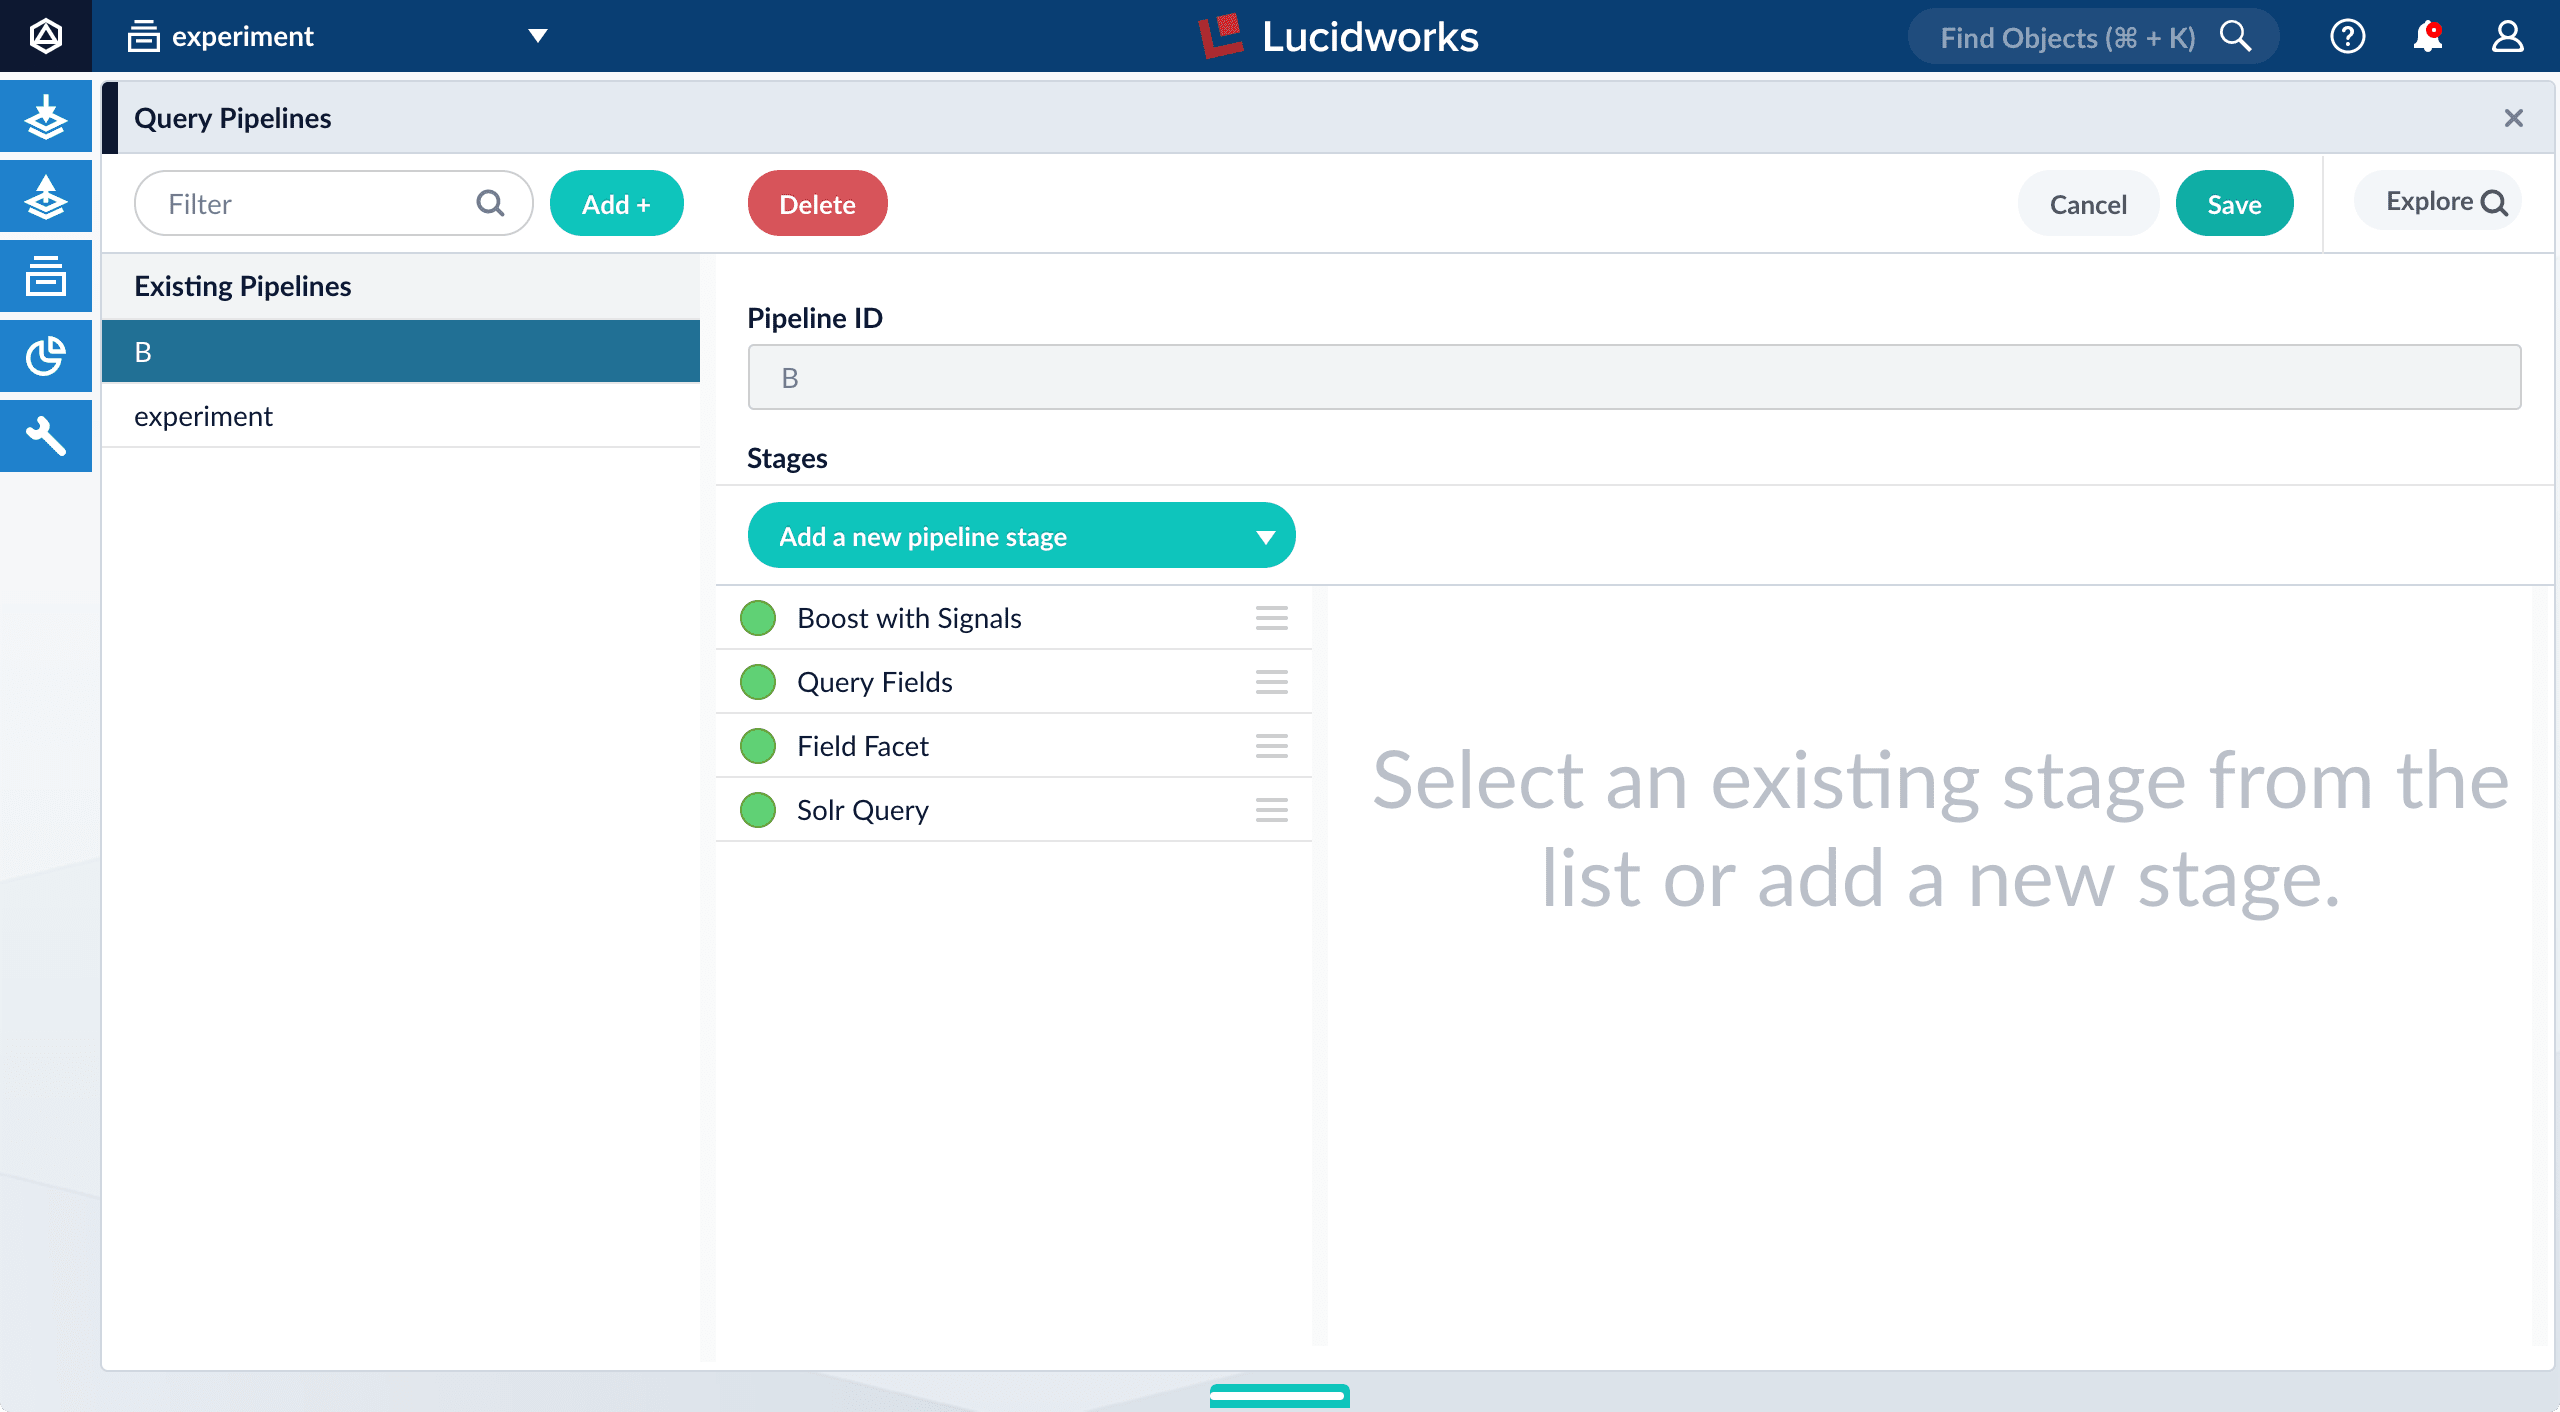Click the Pipeline ID field

click(x=1634, y=377)
